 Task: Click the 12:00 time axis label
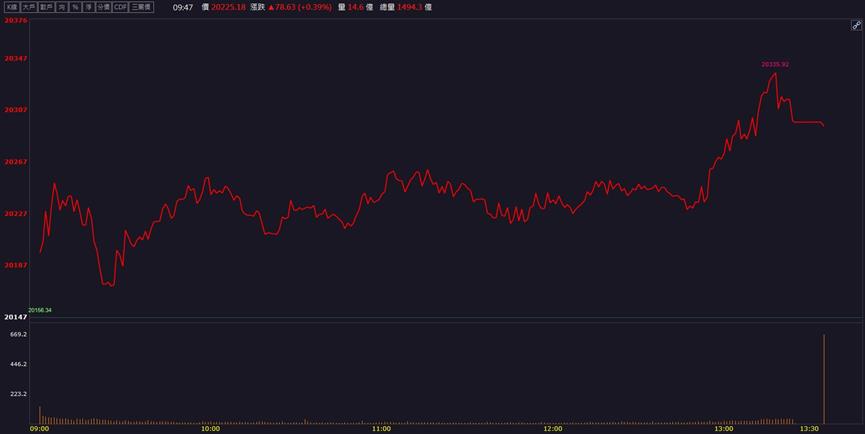pos(553,428)
